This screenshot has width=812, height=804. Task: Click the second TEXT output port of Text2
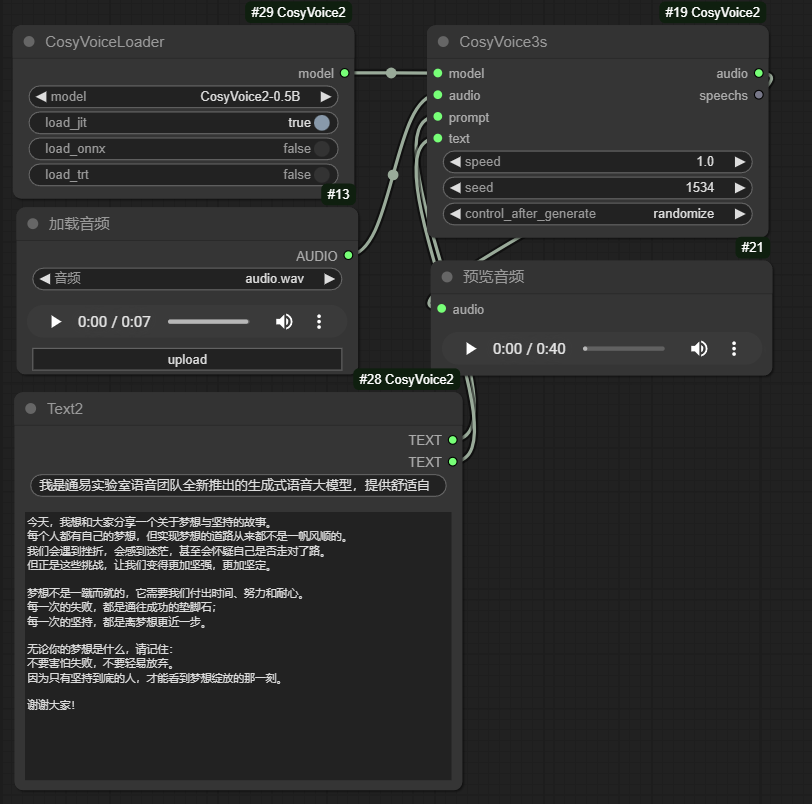(x=453, y=461)
